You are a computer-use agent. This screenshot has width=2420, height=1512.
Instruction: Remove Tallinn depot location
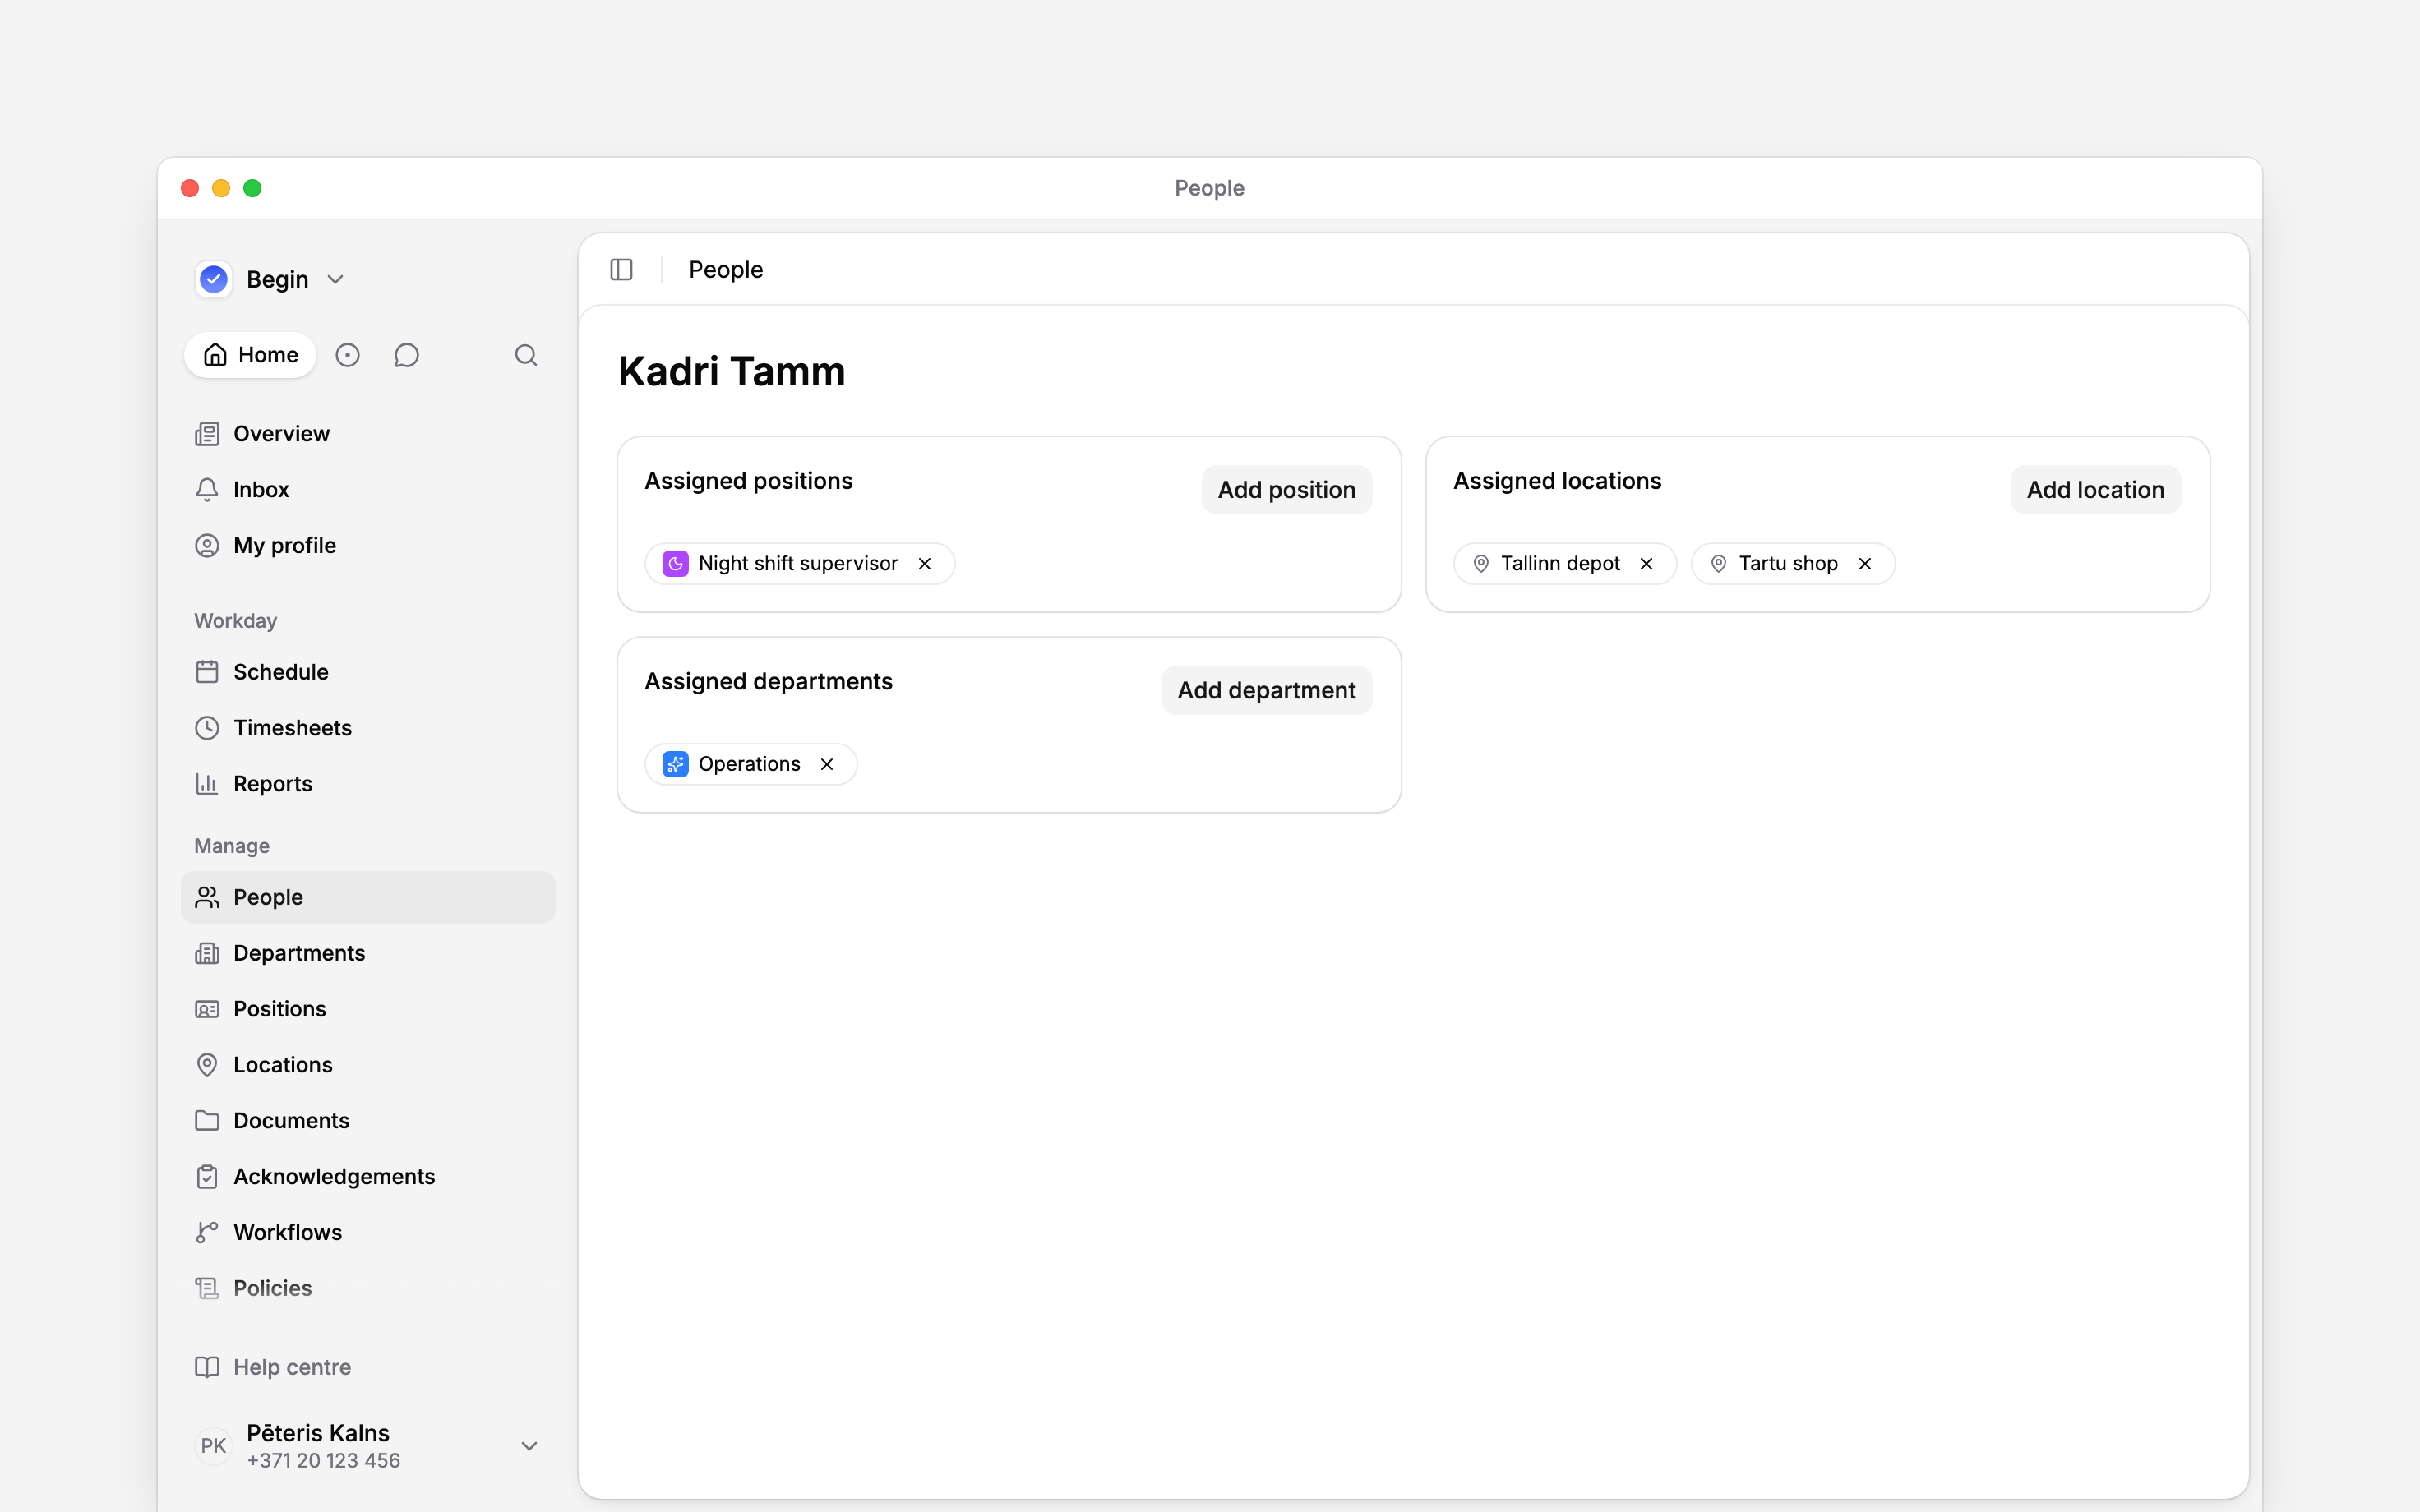click(1646, 564)
